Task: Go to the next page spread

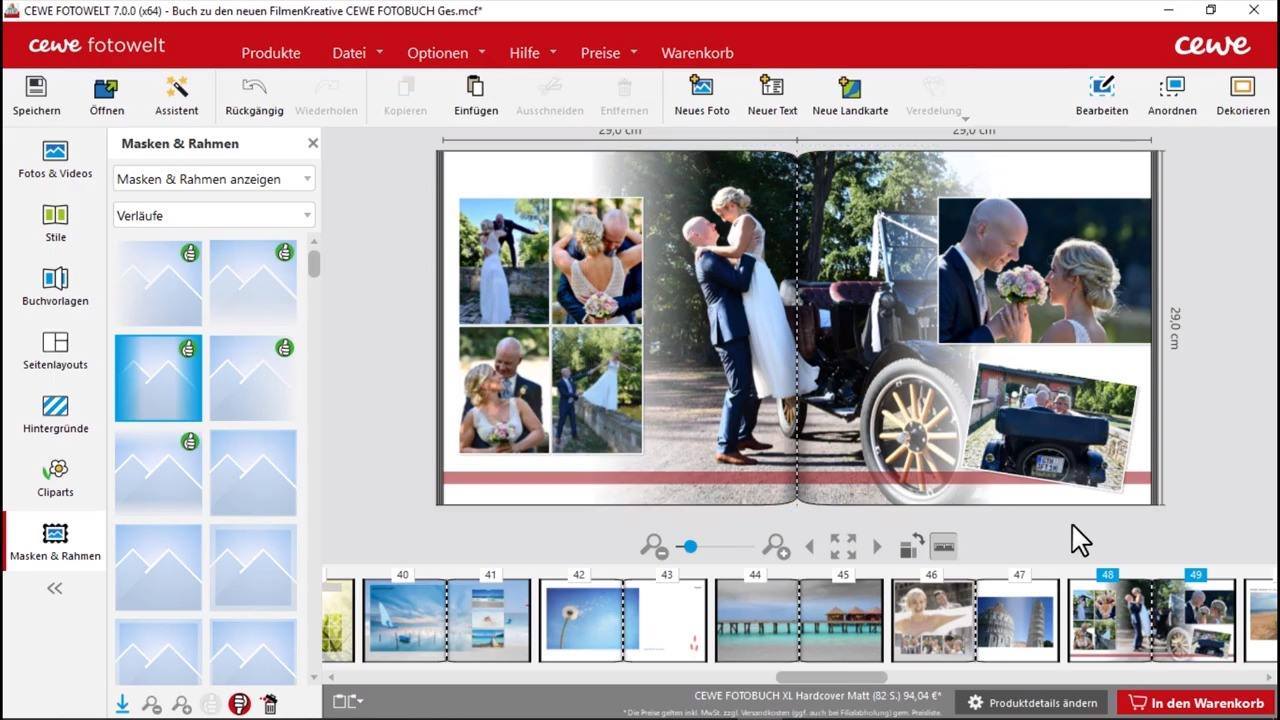Action: (x=877, y=547)
